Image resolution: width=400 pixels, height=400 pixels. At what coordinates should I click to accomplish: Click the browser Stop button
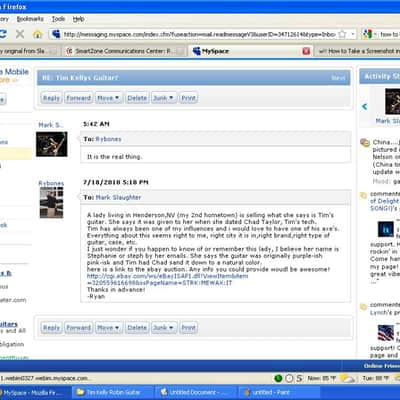tap(20, 34)
